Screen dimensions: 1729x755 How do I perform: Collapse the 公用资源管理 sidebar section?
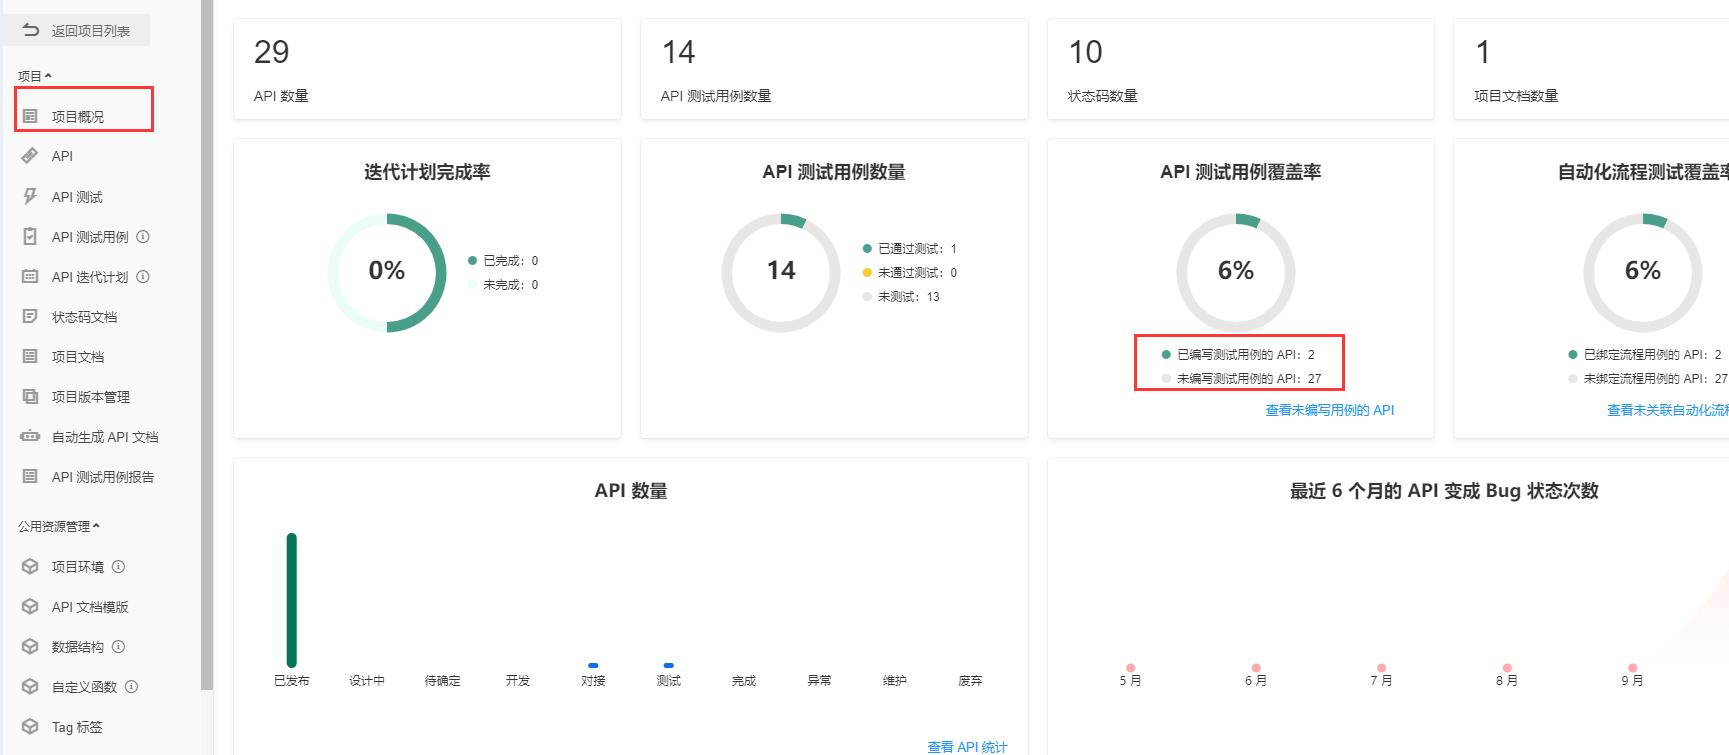coord(59,526)
